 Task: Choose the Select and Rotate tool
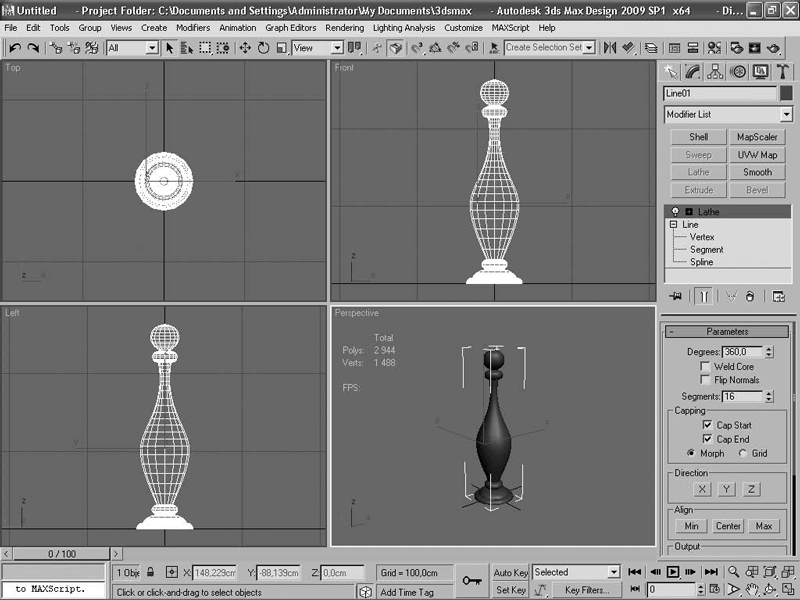coord(263,48)
